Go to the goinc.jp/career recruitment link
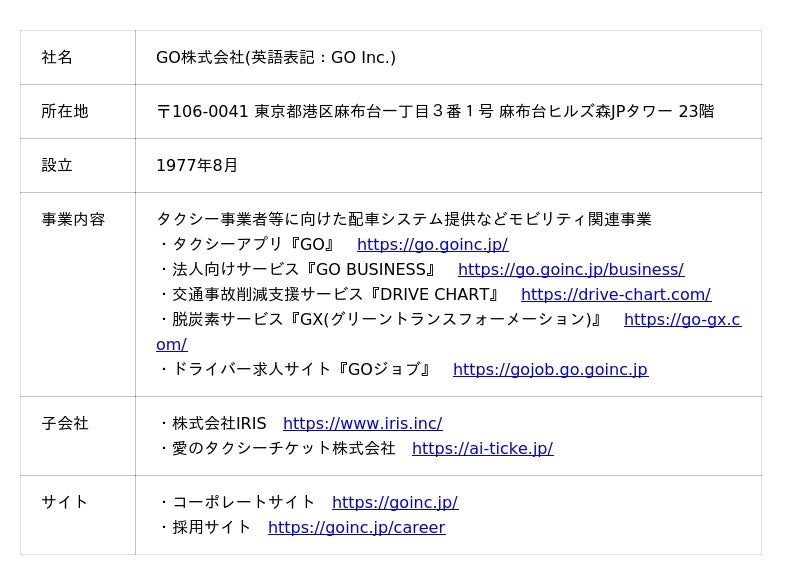 356,528
